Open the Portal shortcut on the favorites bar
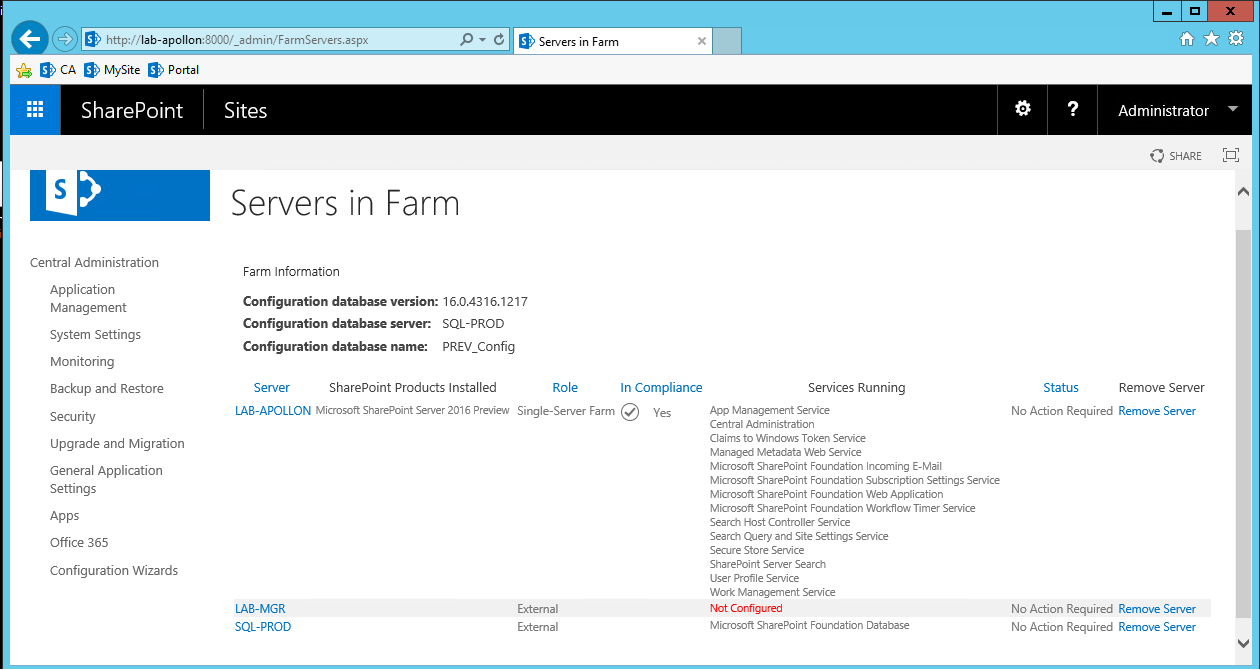 click(173, 69)
